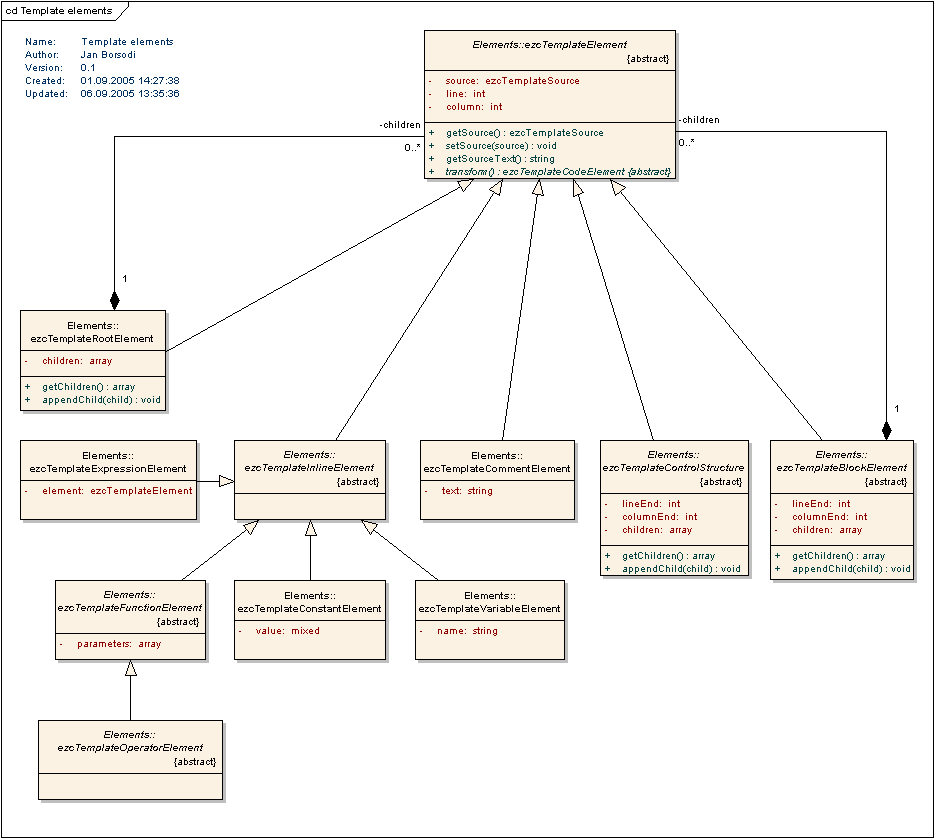Click the inheritance arrowhead beneath ezcTemplateFunctionElement
Viewport: 934px width, 838px height.
coord(130,669)
